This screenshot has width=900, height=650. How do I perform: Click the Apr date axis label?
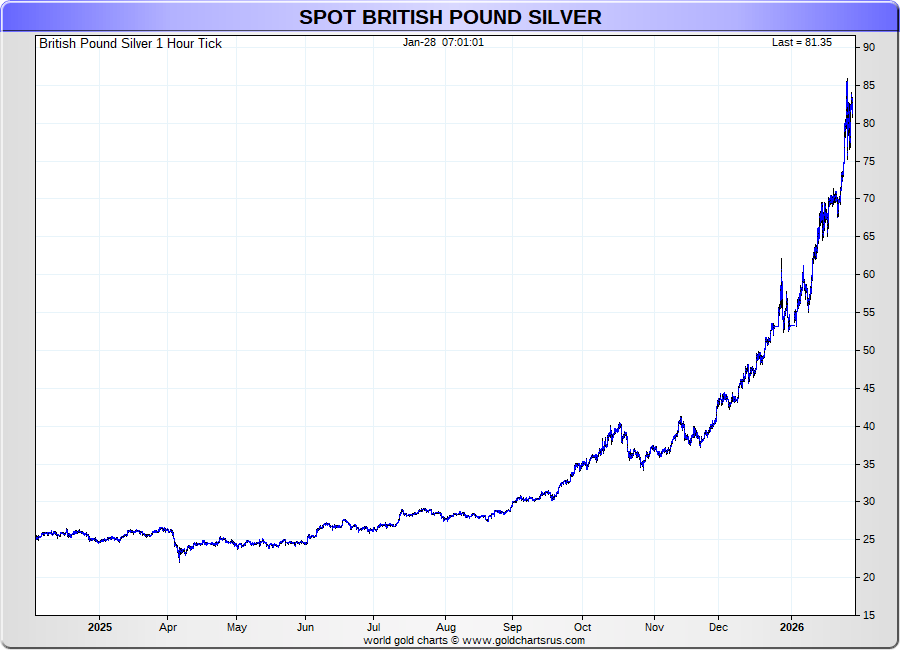point(168,628)
